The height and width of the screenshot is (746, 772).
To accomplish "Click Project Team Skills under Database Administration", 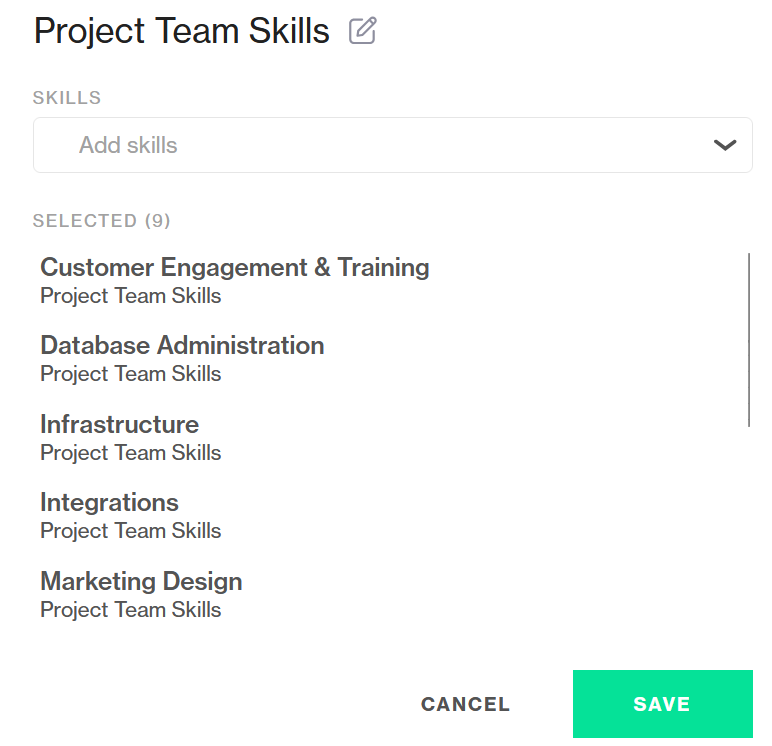I will (x=130, y=374).
